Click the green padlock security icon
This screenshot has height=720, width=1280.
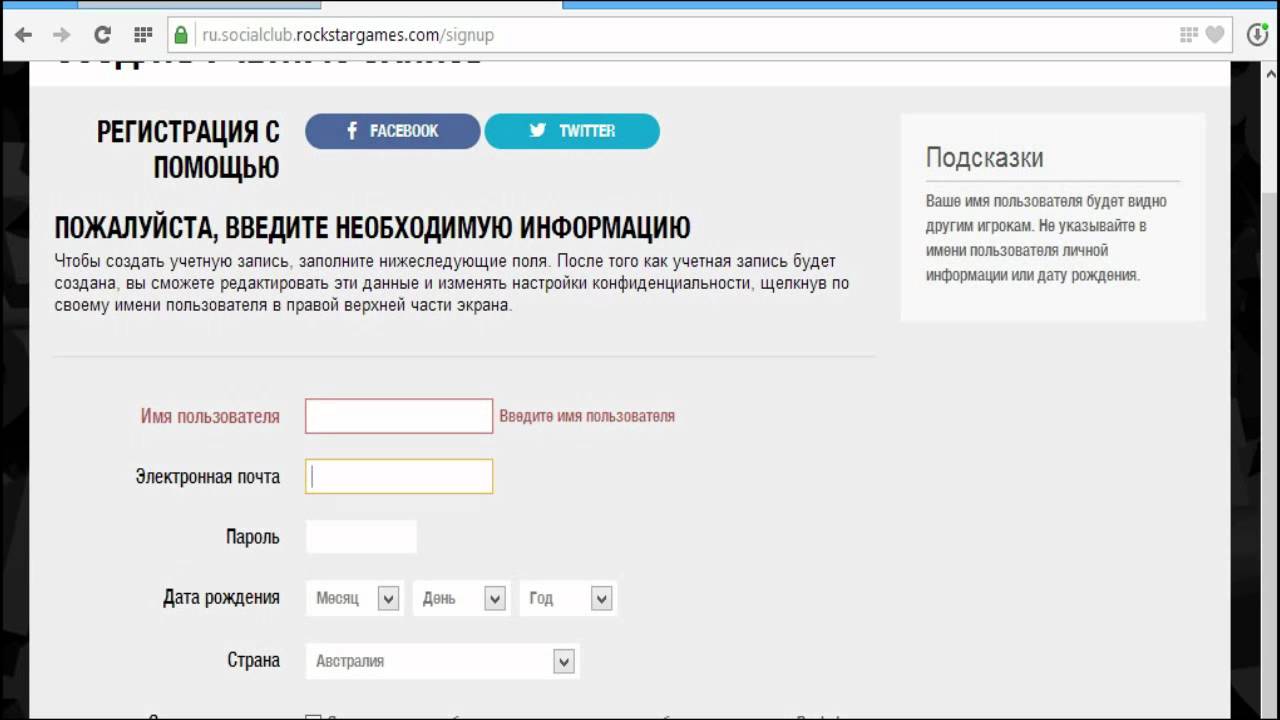coord(181,35)
